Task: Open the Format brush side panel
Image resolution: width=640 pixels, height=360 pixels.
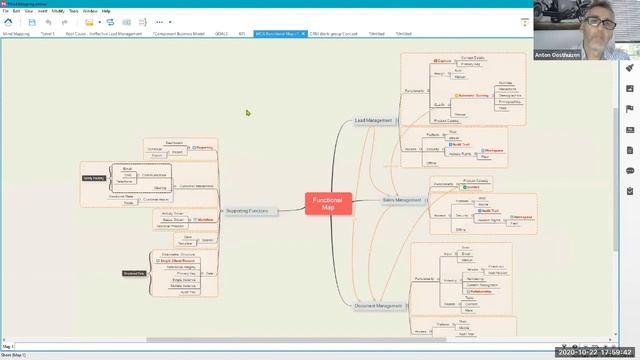Action: pos(630,68)
